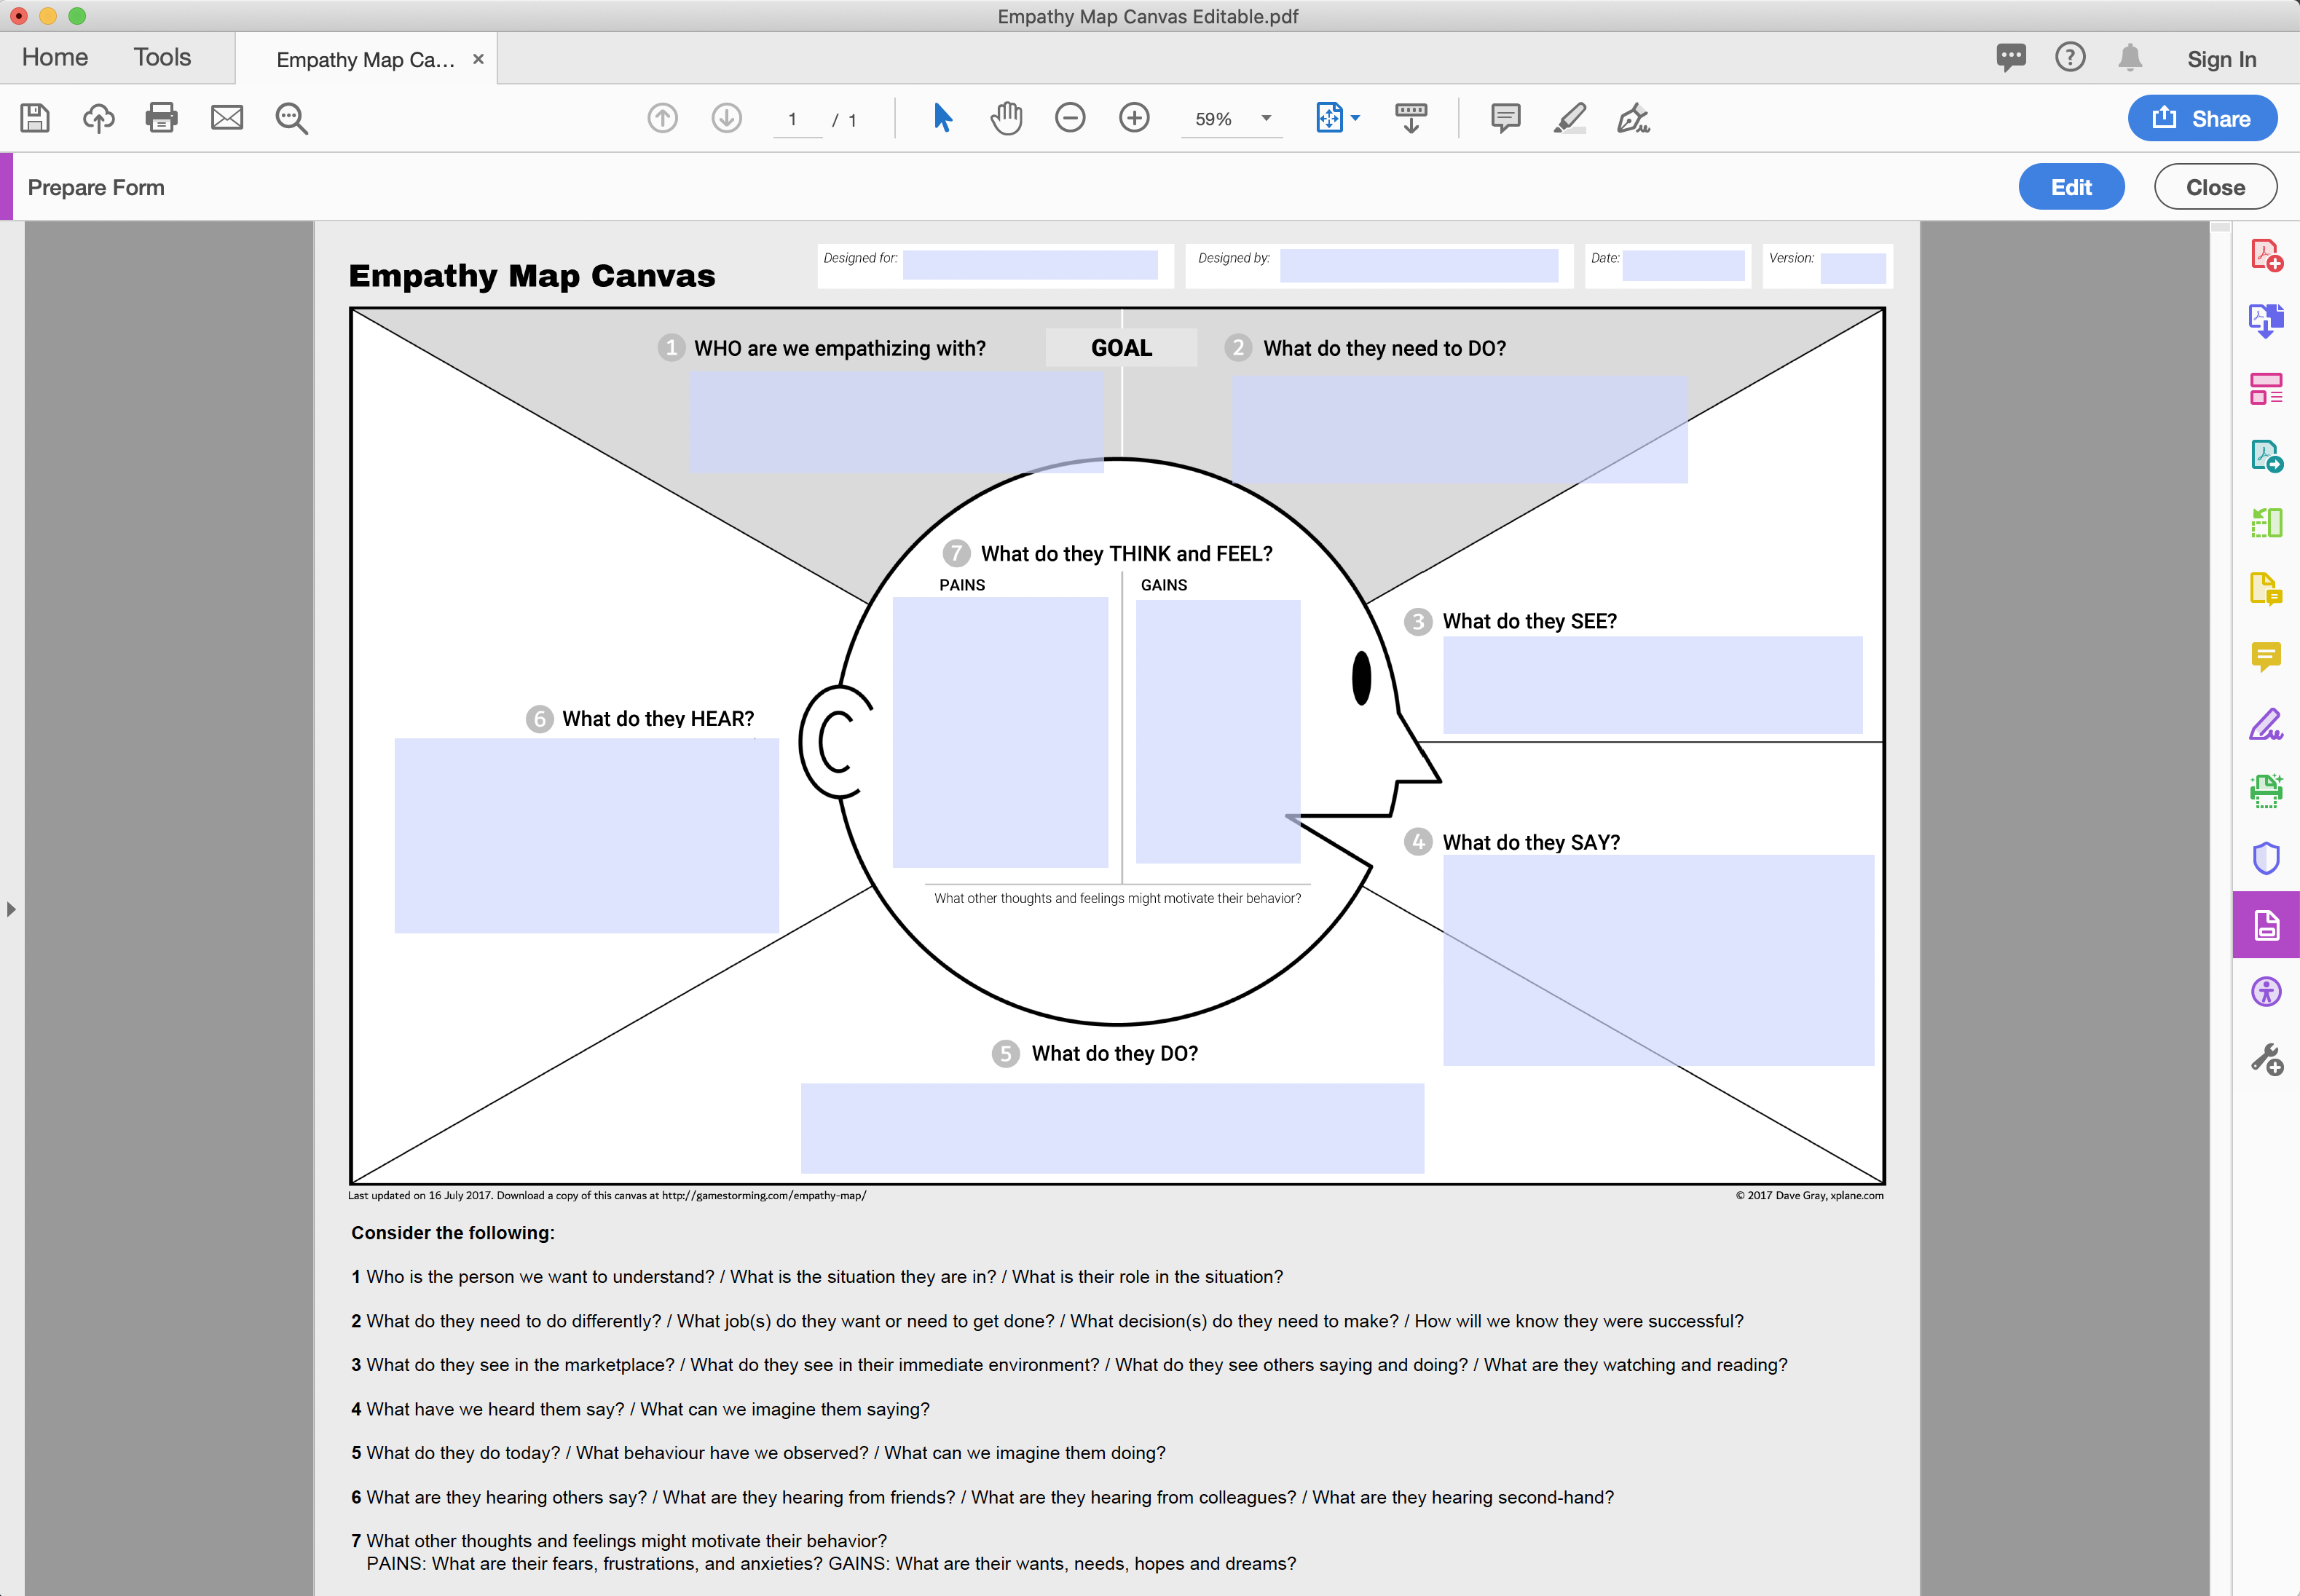This screenshot has height=1596, width=2300.
Task: Click the Zoom Out minus icon
Action: (1070, 118)
